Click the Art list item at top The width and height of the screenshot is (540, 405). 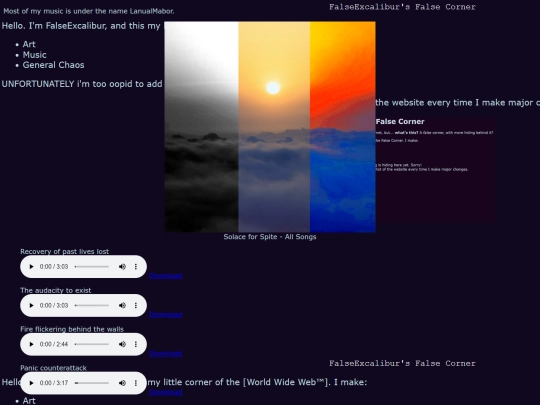tap(29, 44)
